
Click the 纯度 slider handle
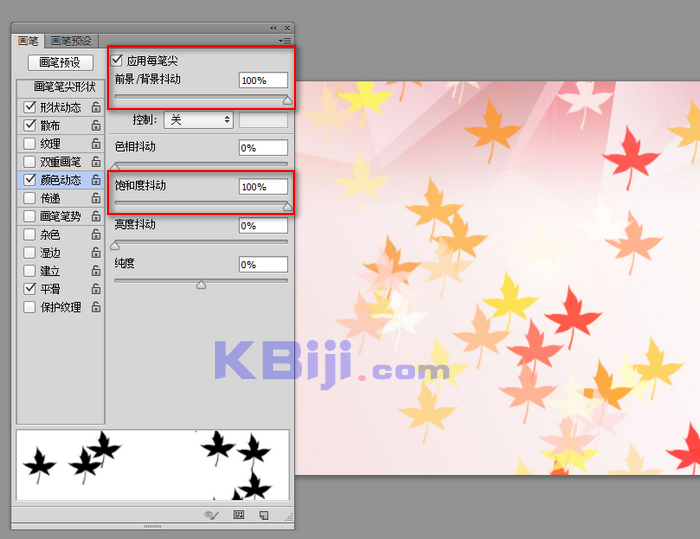pyautogui.click(x=201, y=285)
